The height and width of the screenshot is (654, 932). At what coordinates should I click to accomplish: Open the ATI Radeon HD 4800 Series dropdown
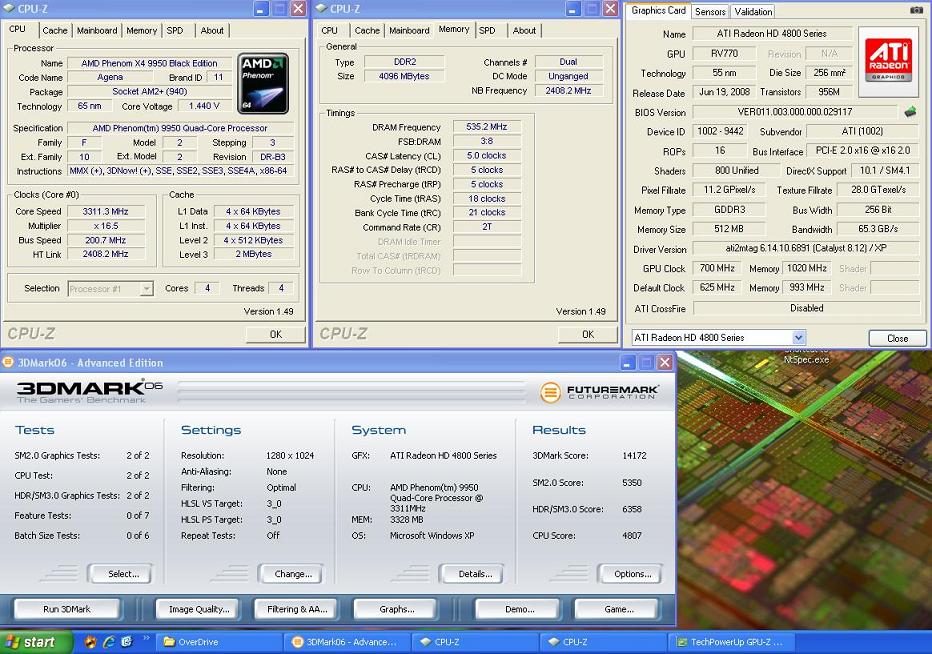coord(798,338)
